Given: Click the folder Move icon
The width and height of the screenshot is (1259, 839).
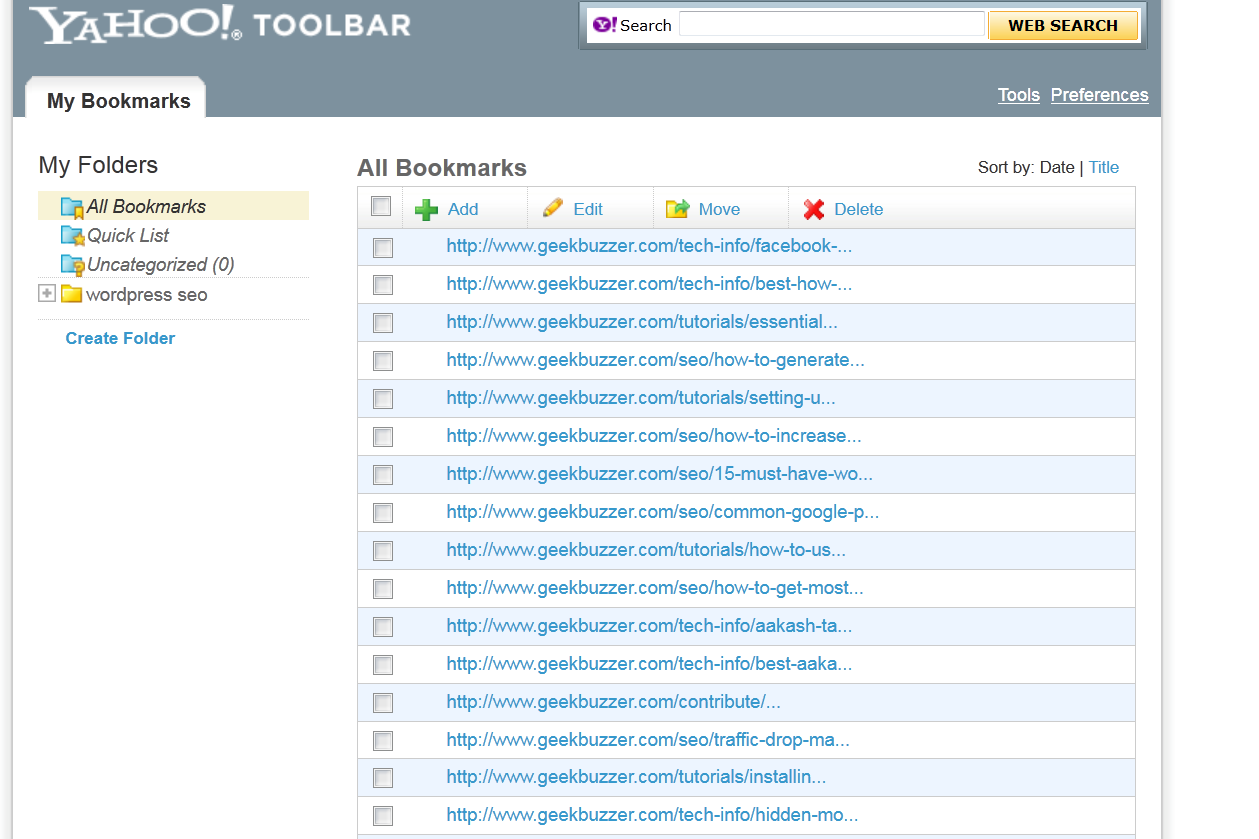Looking at the screenshot, I should coord(678,208).
